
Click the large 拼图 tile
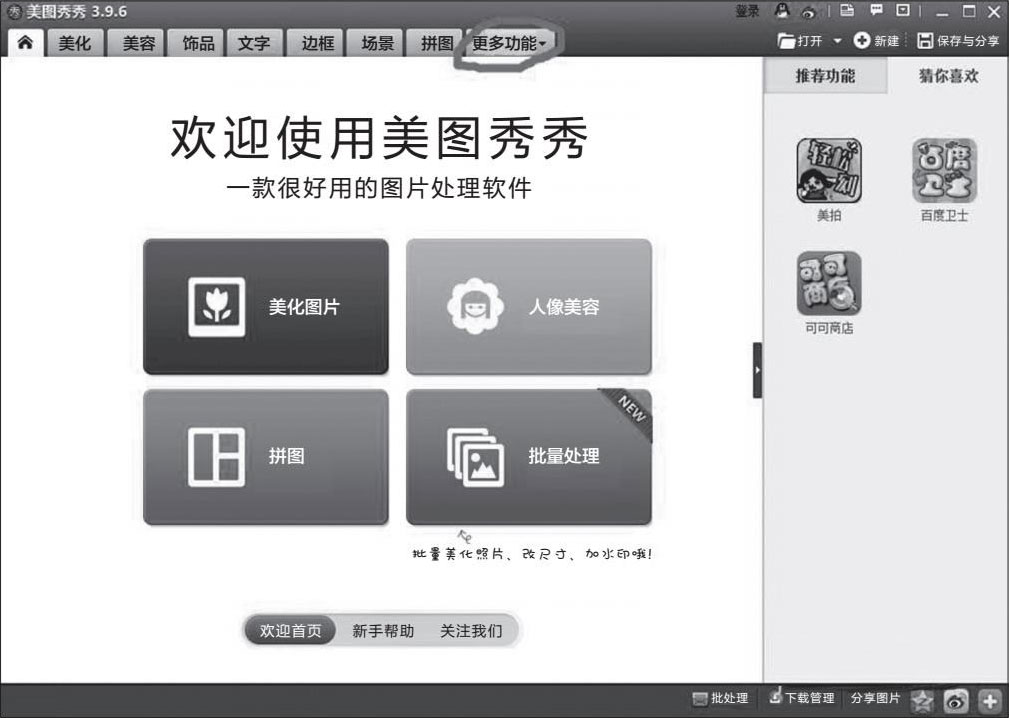(x=266, y=457)
